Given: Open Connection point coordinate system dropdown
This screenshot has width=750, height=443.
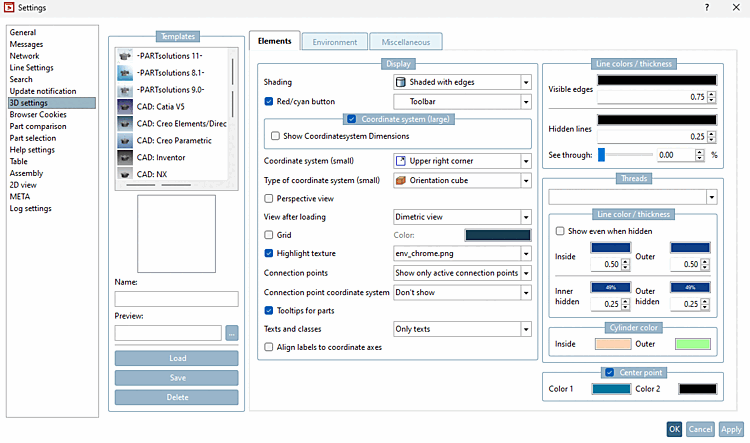Looking at the screenshot, I should tap(462, 292).
